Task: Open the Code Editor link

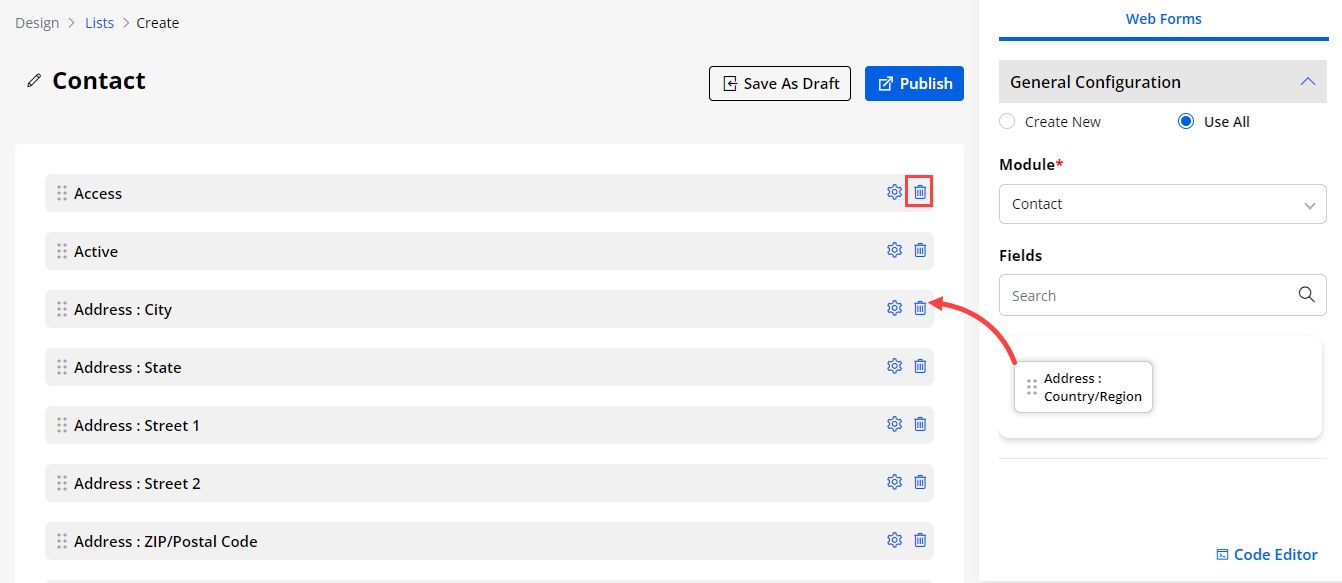Action: click(1266, 555)
